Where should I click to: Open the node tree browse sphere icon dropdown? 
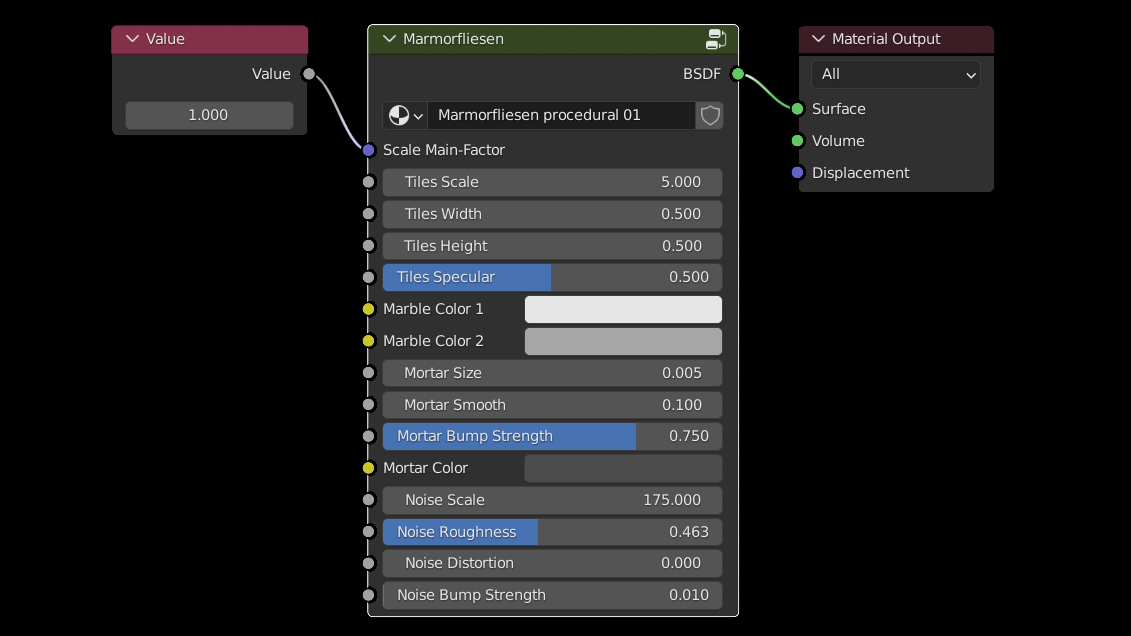pyautogui.click(x=405, y=115)
